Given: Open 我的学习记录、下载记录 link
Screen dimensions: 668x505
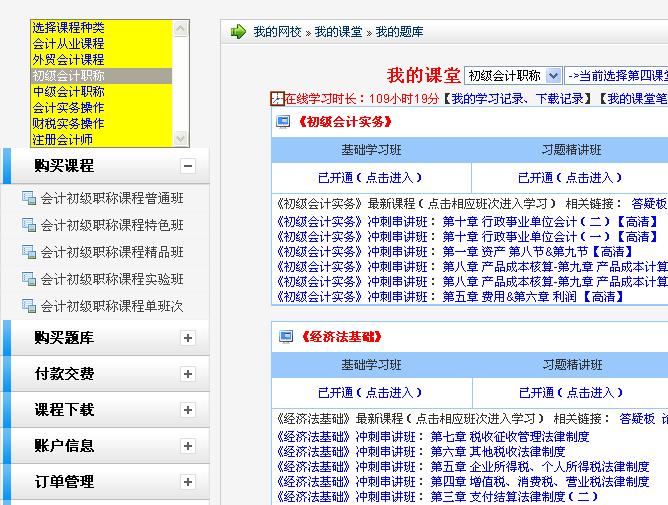Looking at the screenshot, I should point(516,99).
